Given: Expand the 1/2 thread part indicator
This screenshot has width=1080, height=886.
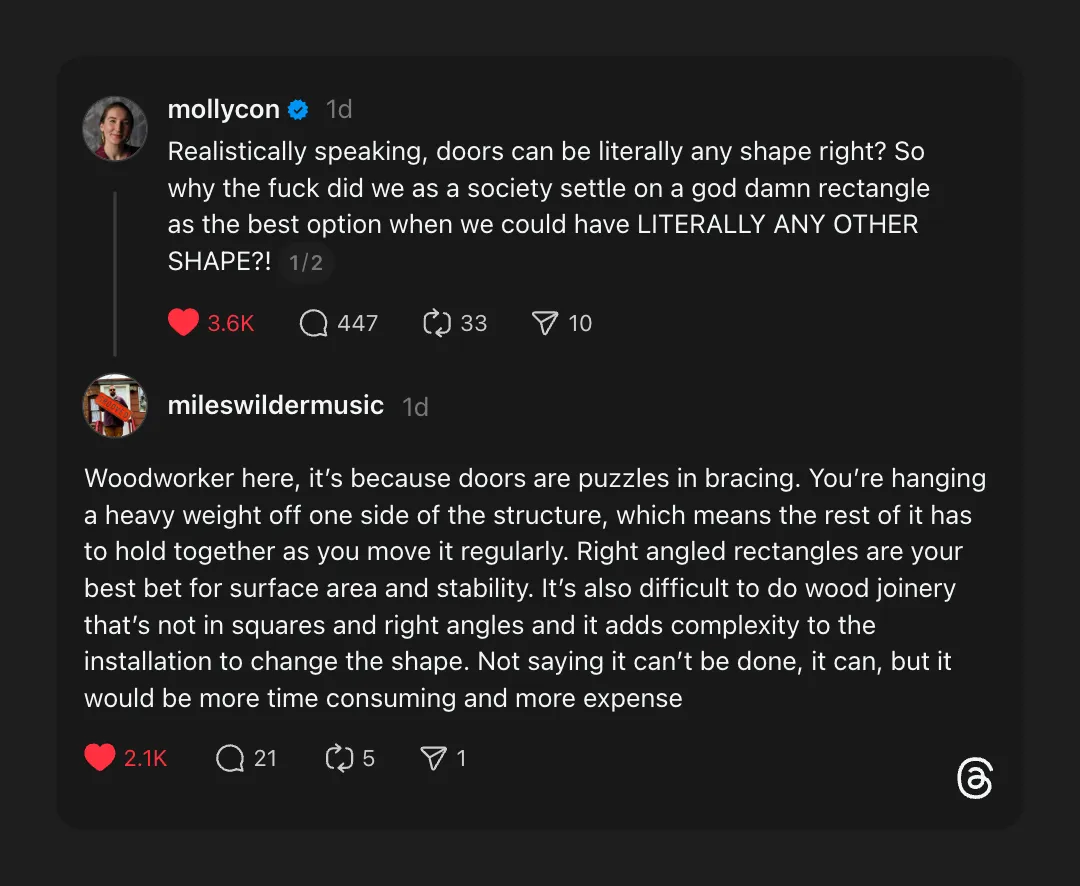Looking at the screenshot, I should click(x=306, y=263).
